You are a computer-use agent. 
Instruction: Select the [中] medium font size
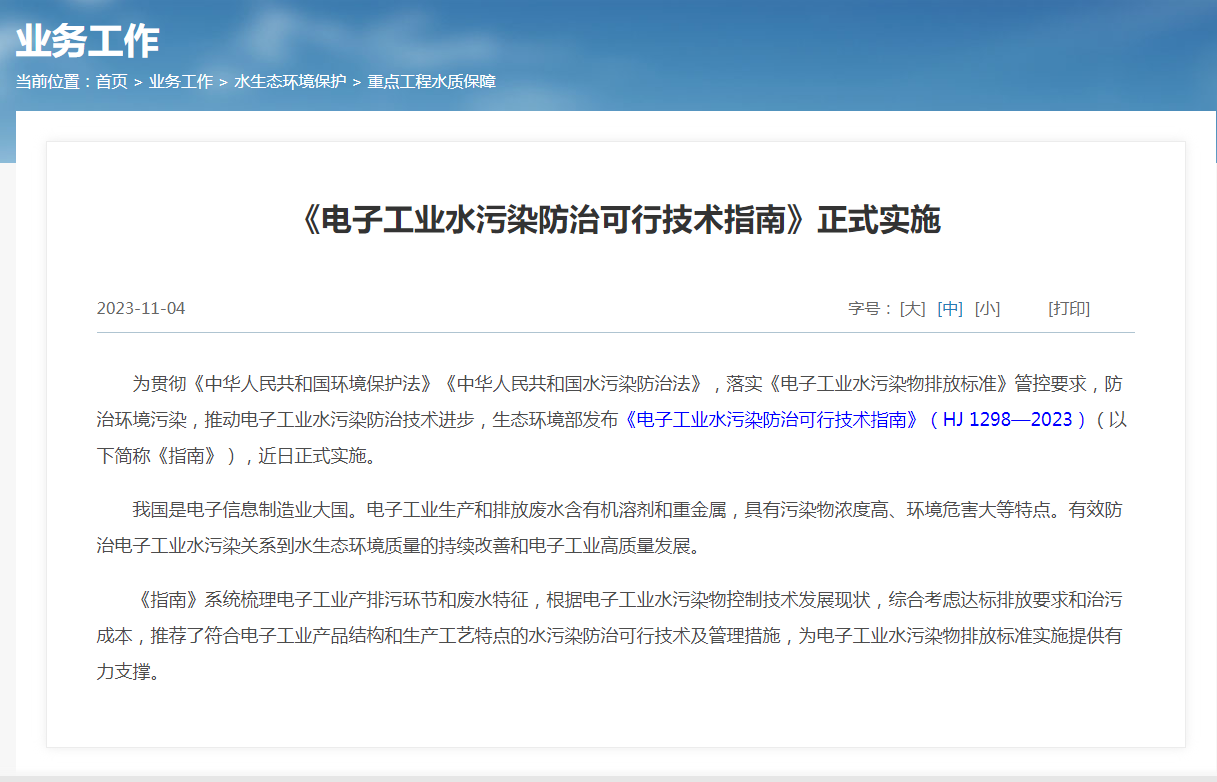click(949, 308)
